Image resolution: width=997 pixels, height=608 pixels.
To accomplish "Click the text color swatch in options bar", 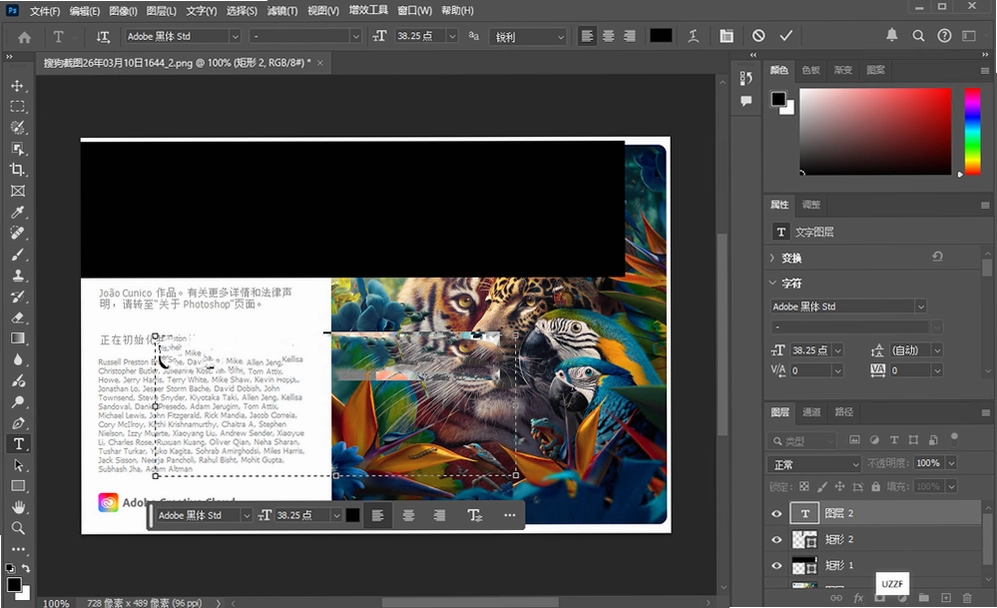I will [x=661, y=36].
